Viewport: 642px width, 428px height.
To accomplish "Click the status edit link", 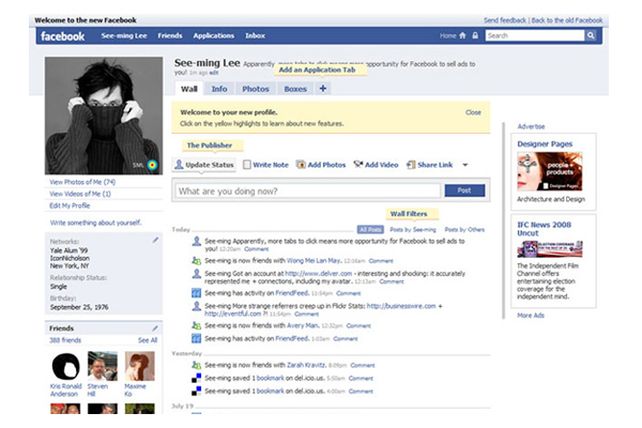I will [x=214, y=72].
